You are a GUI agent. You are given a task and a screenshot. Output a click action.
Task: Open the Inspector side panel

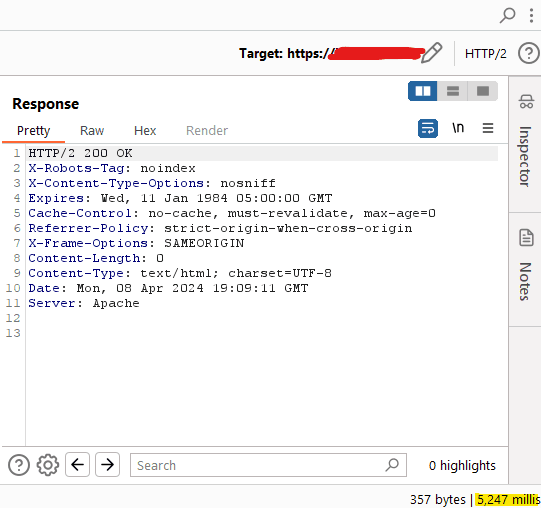click(x=525, y=156)
